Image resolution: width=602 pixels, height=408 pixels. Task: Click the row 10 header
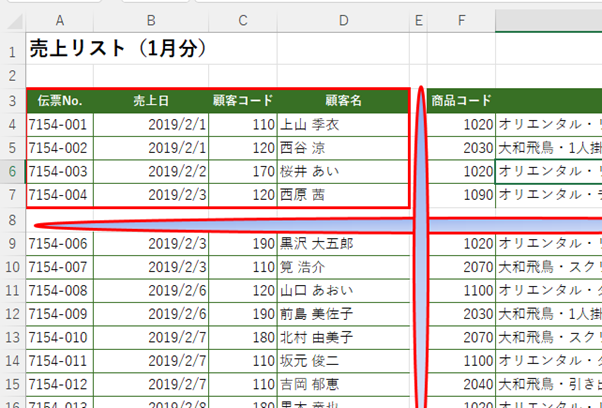point(12,267)
